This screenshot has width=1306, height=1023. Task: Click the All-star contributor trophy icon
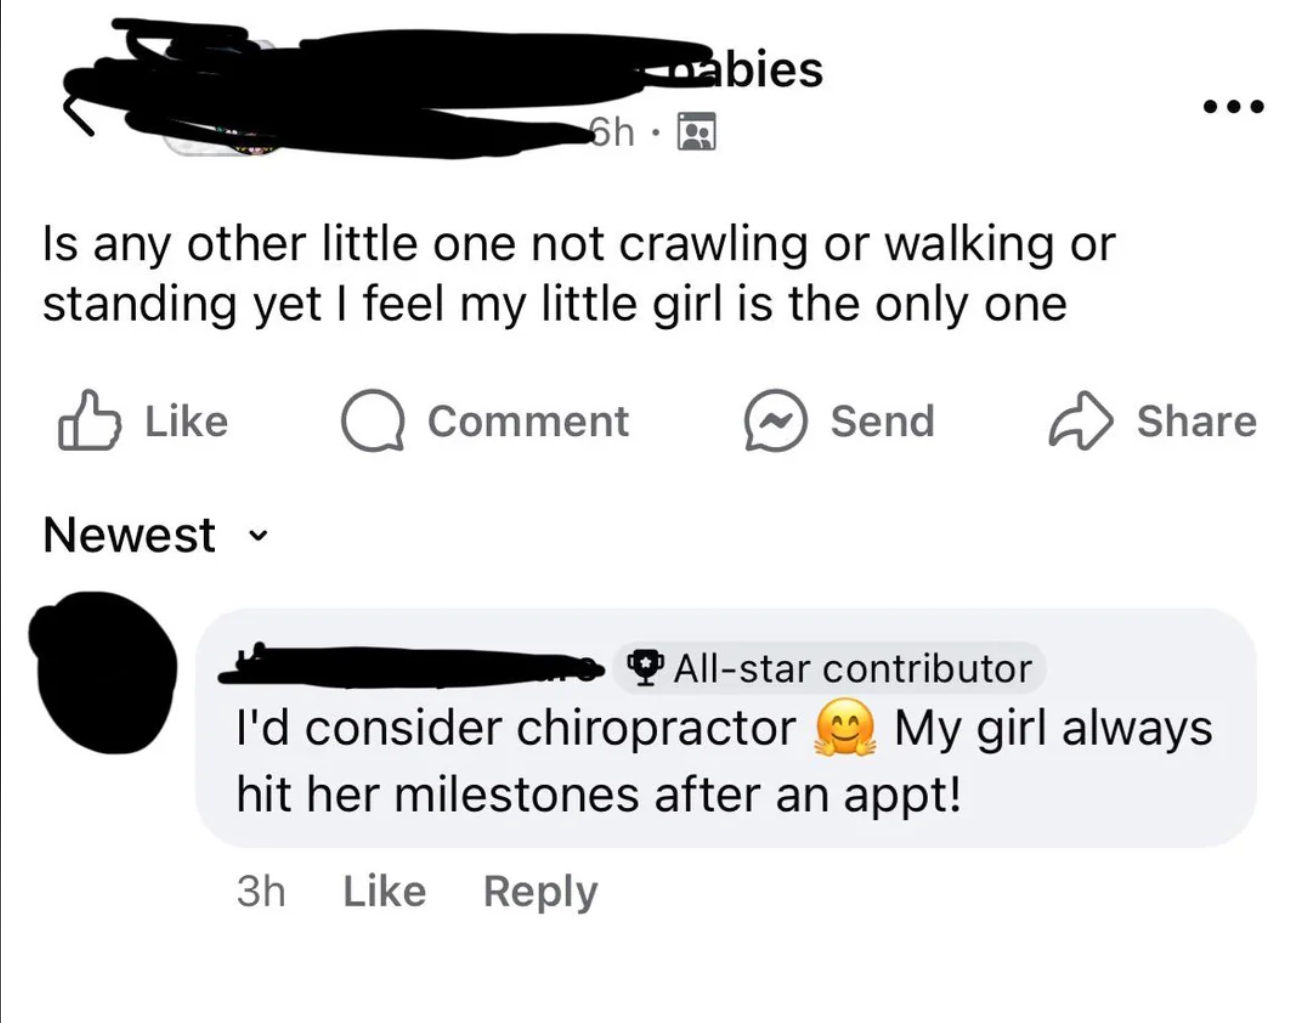coord(646,668)
